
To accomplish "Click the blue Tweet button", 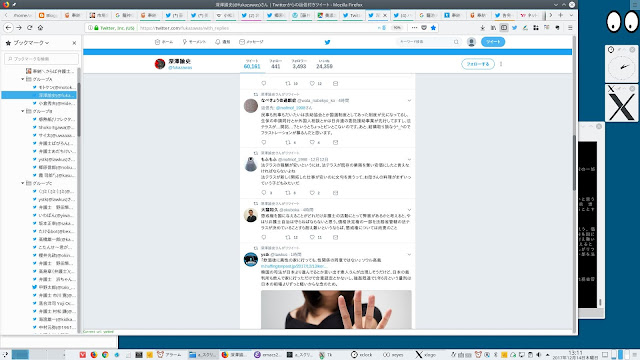I will pyautogui.click(x=493, y=42).
